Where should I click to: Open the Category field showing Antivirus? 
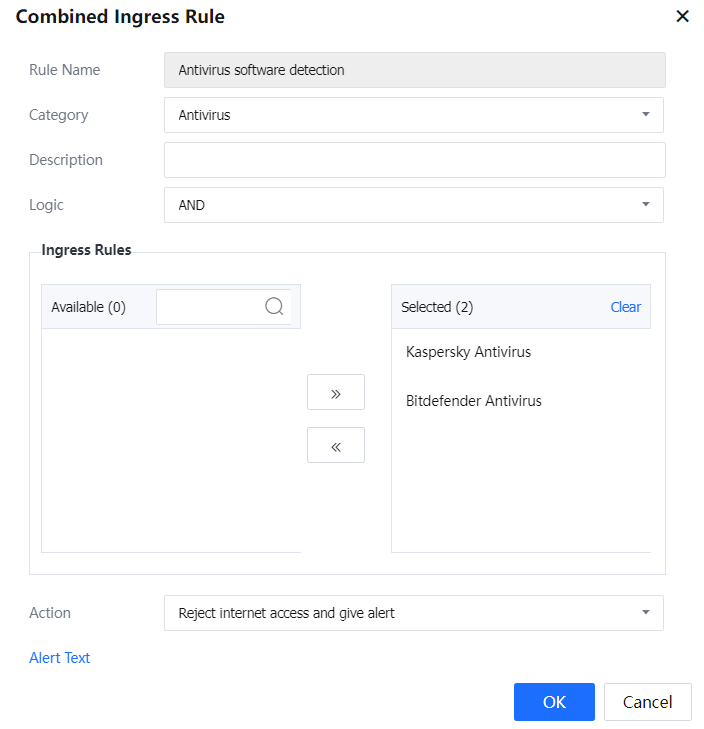[400, 115]
